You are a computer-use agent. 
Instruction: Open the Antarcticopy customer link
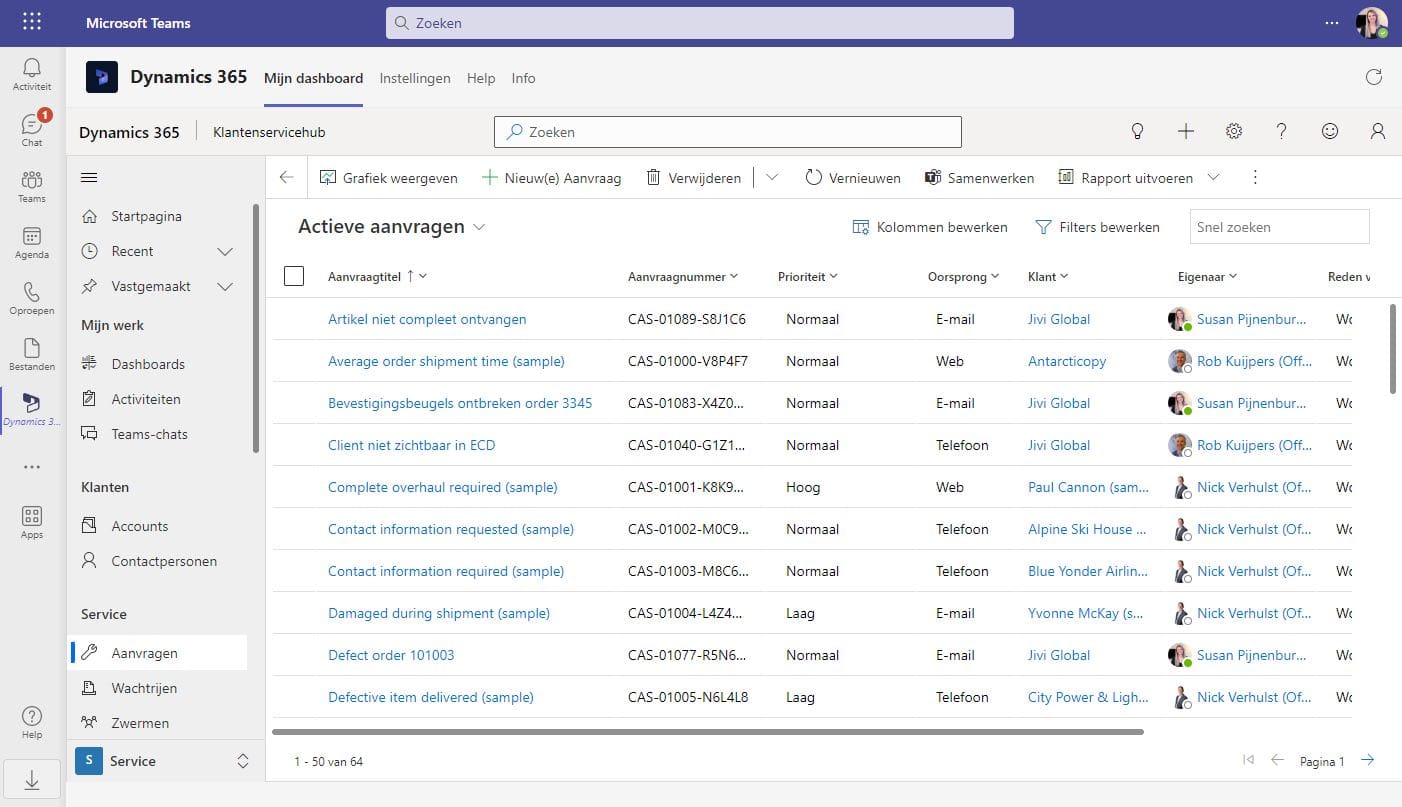point(1067,361)
